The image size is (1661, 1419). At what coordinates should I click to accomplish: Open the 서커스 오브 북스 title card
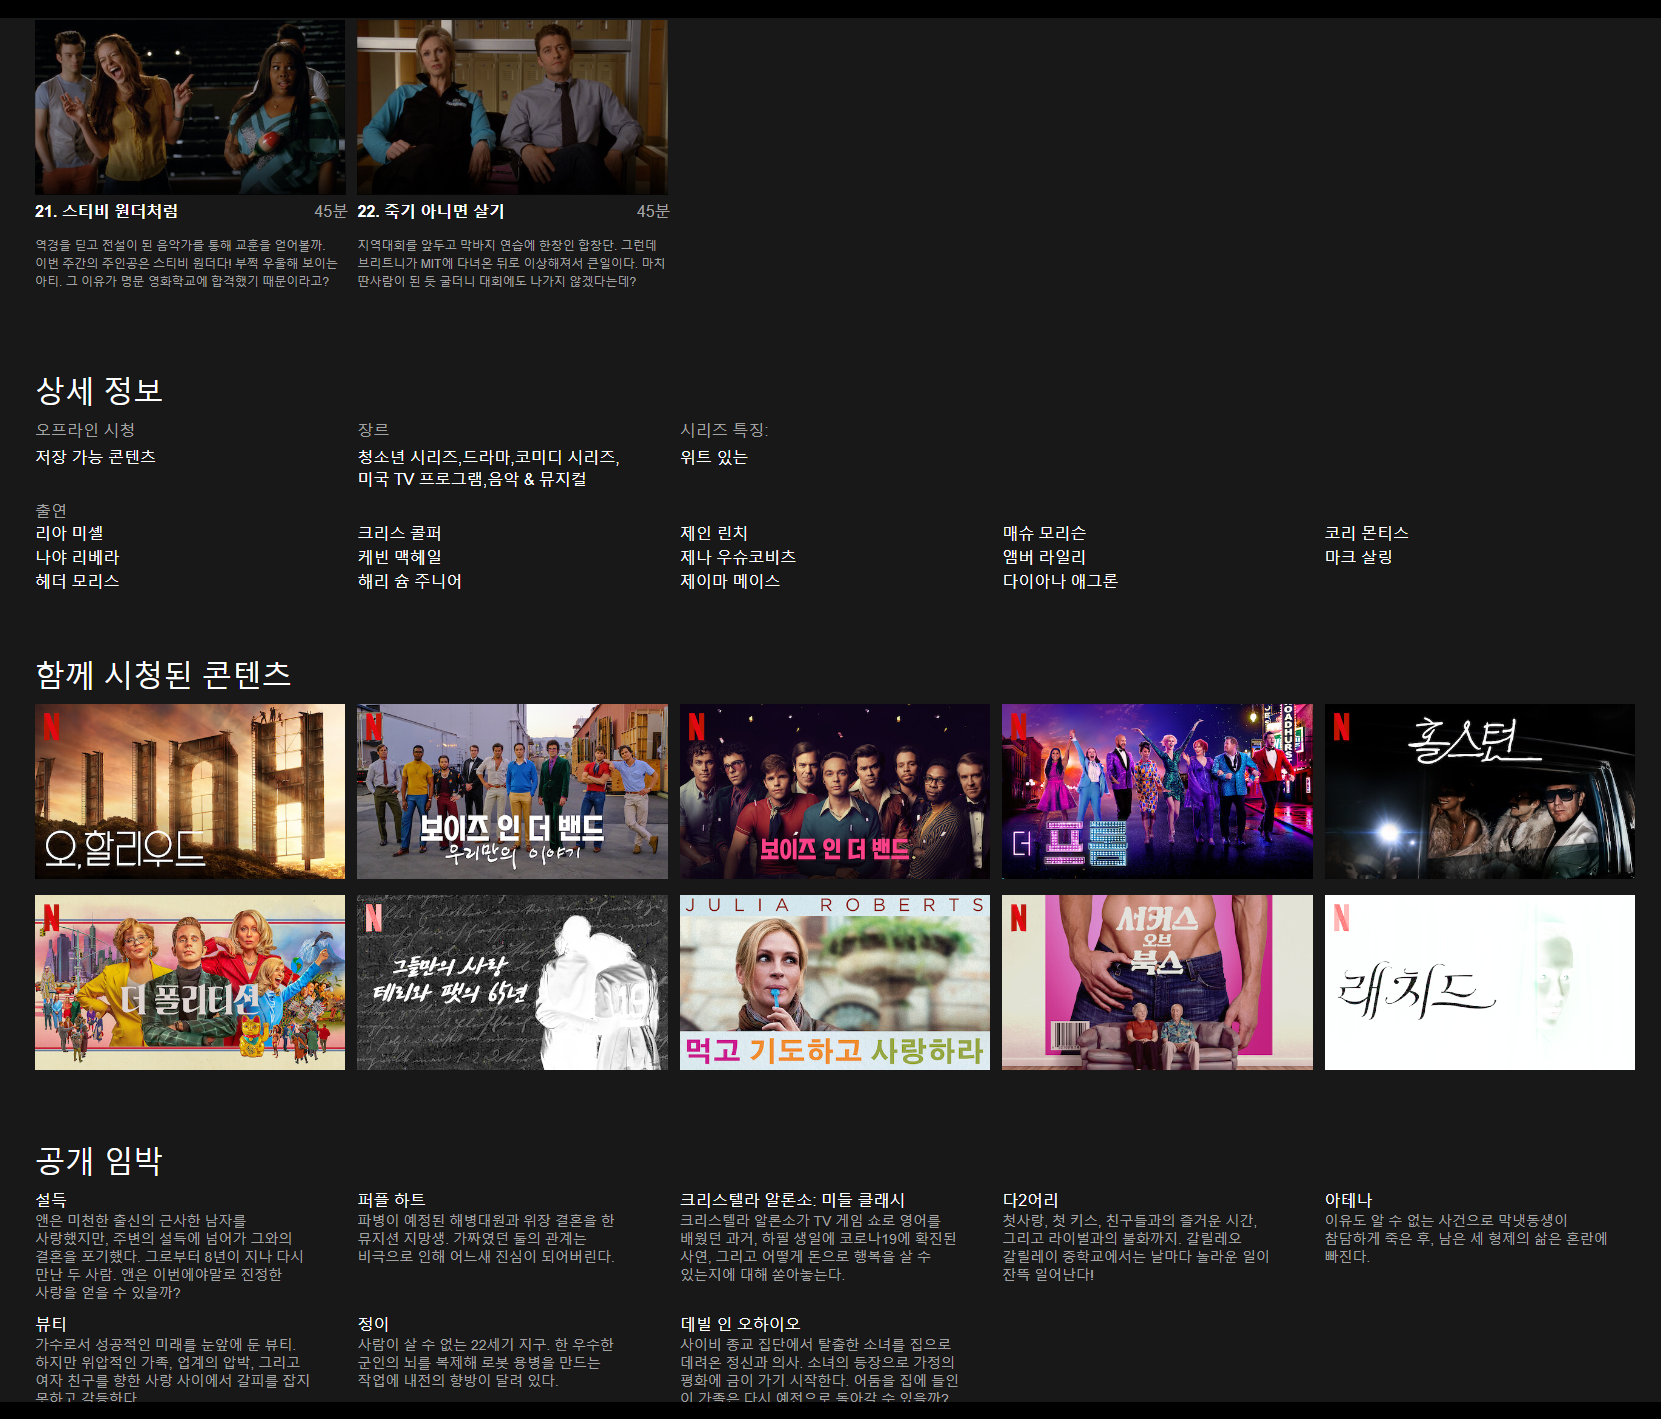[1157, 982]
